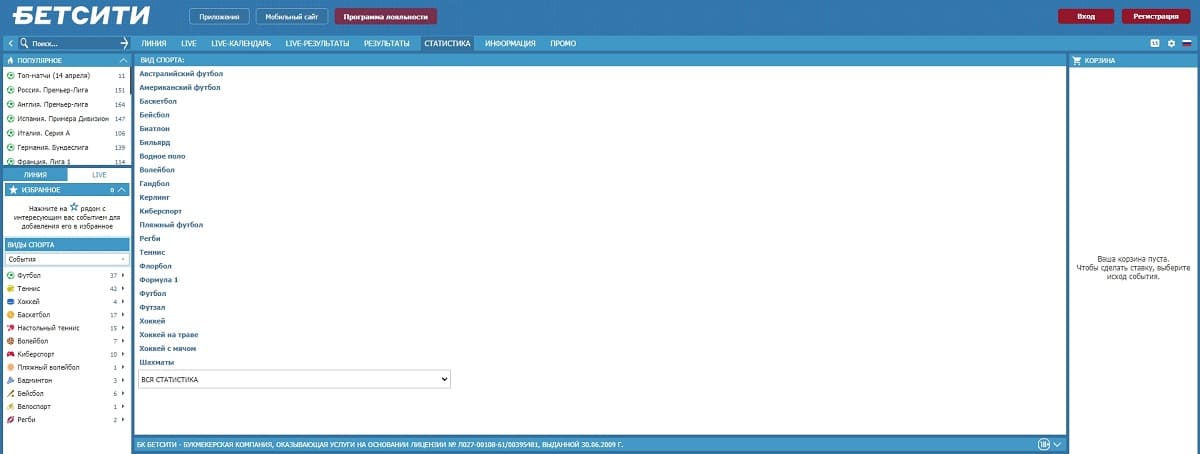The width and height of the screenshot is (1200, 454).
Task: Focus the Поиск search field
Action: click(72, 44)
